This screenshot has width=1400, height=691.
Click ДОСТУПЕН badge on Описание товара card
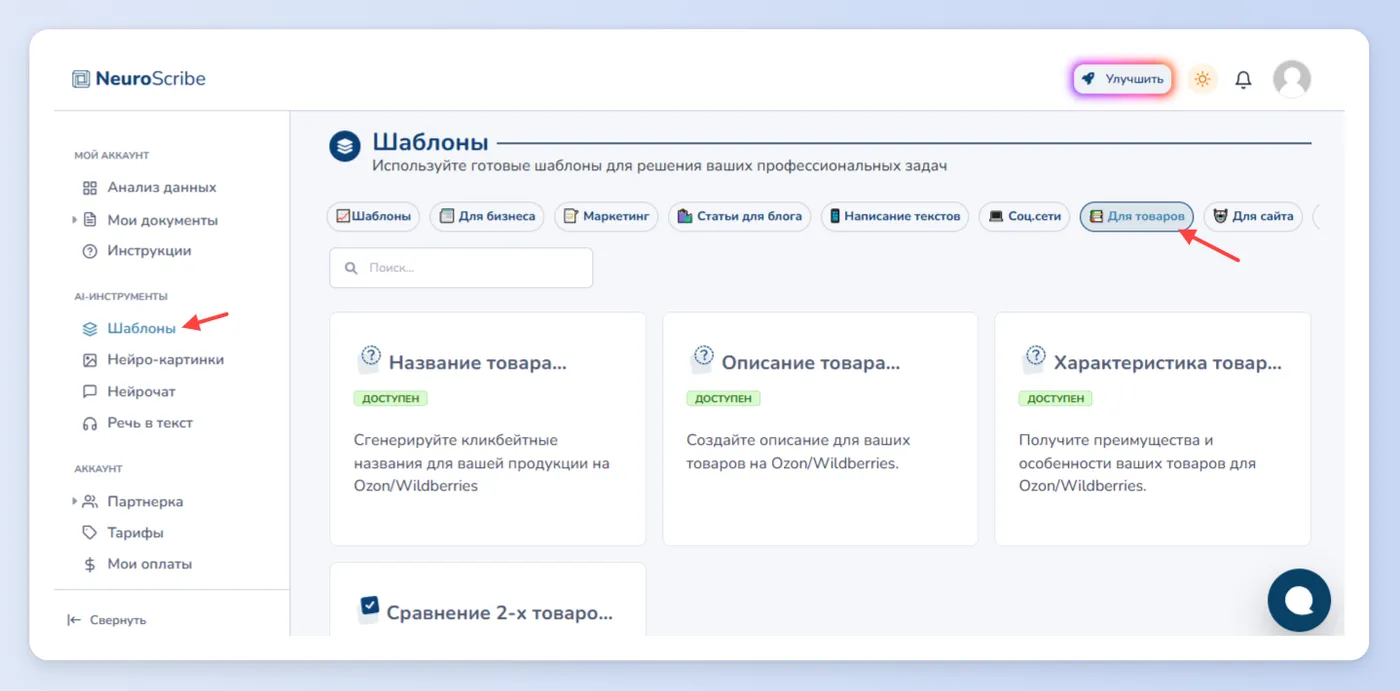click(724, 398)
